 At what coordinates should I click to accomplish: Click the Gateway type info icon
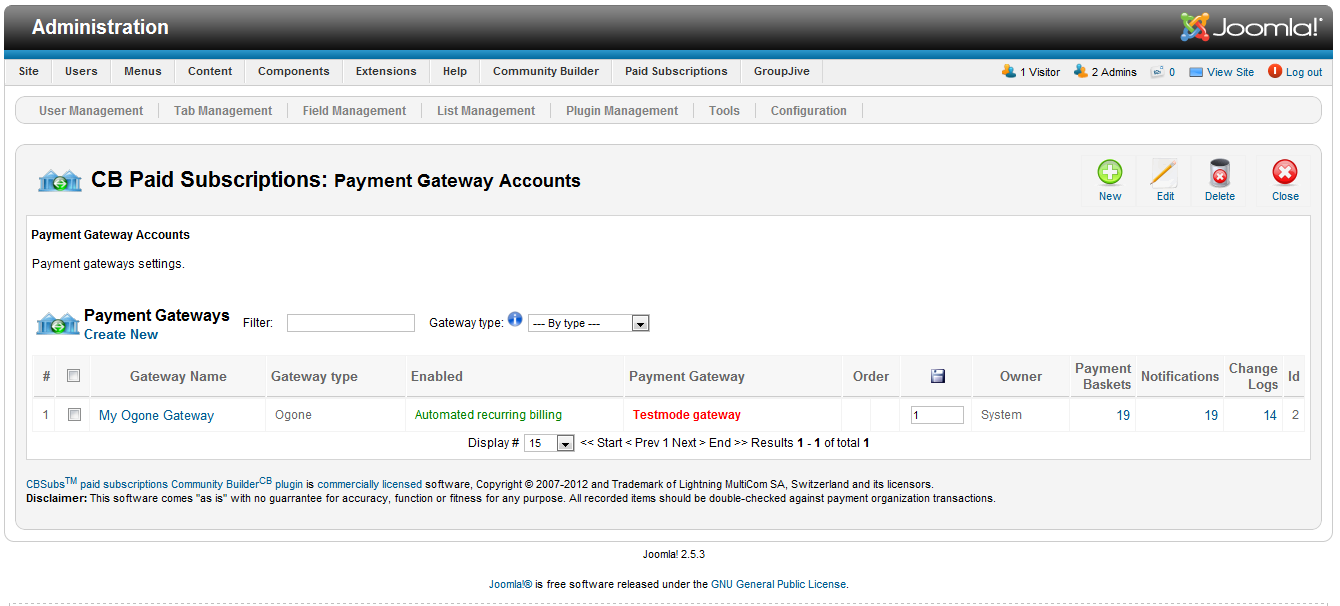(x=515, y=320)
